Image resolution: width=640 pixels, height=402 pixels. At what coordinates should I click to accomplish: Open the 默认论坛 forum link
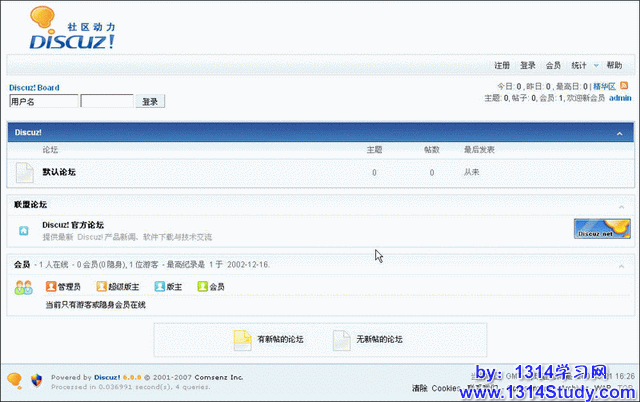[59, 172]
